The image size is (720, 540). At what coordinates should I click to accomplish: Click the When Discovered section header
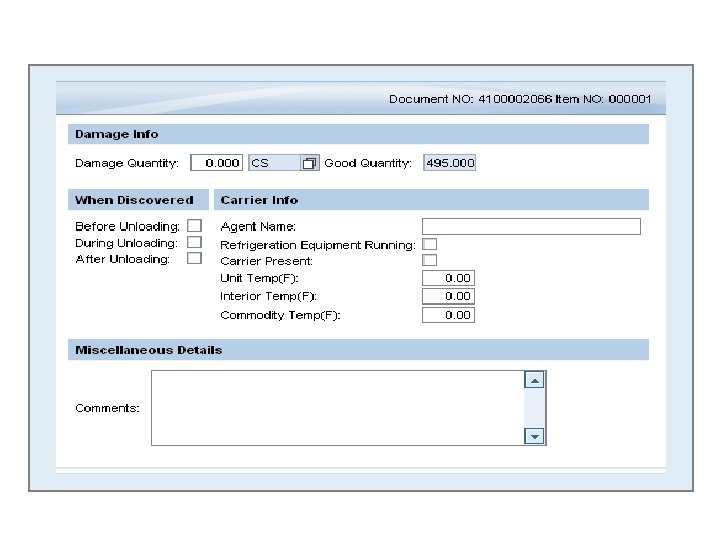138,200
